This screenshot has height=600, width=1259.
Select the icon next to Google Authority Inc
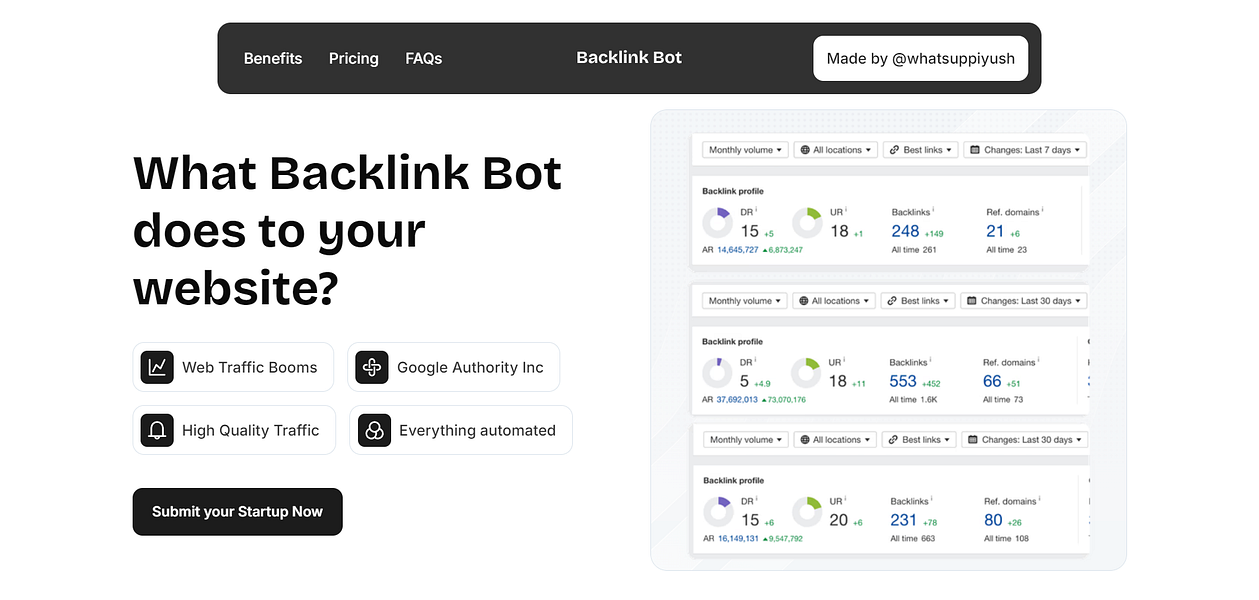click(371, 367)
